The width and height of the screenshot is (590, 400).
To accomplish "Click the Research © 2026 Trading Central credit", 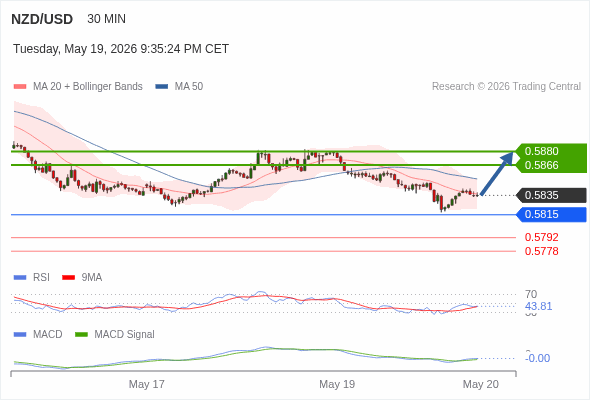I will click(506, 87).
